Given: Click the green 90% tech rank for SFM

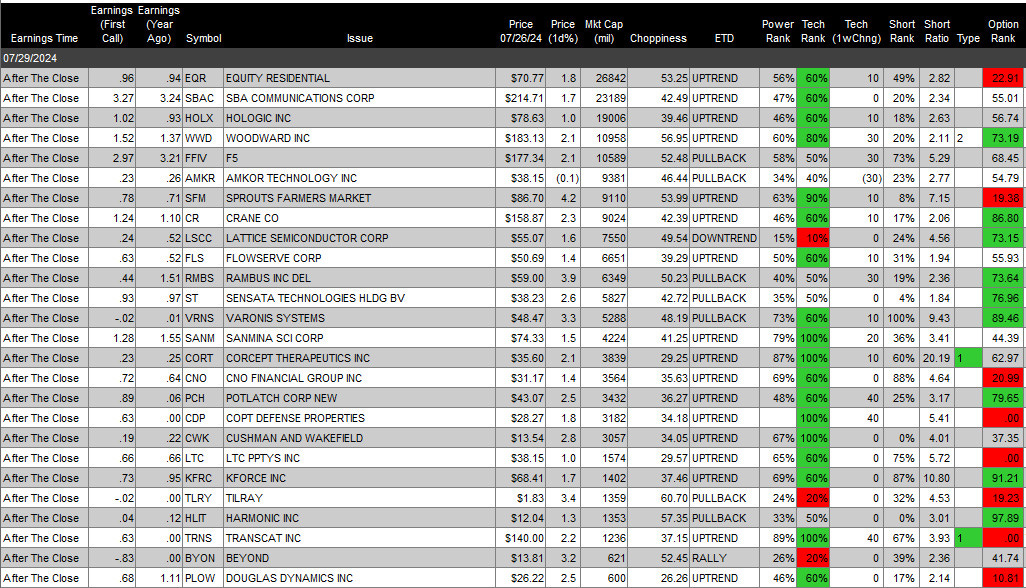Looking at the screenshot, I should click(813, 198).
